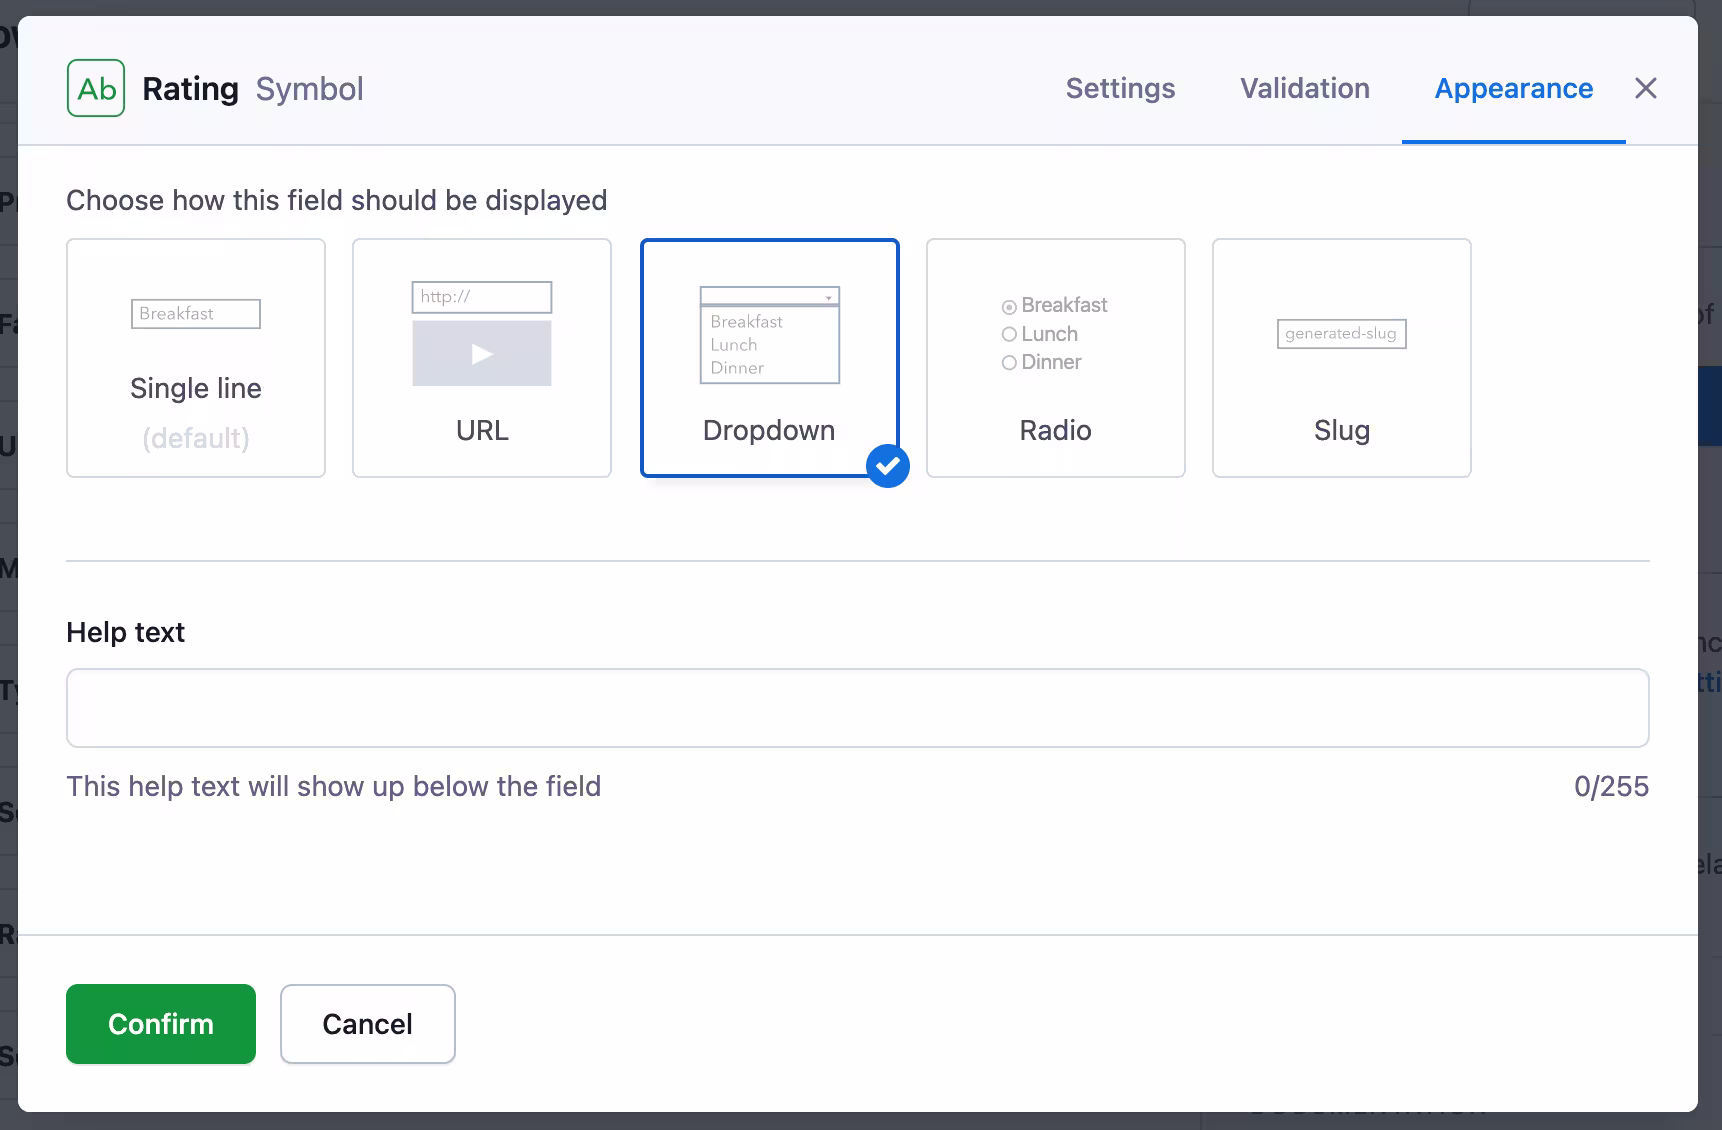Choose the URL appearance option
Image resolution: width=1722 pixels, height=1130 pixels.
point(482,358)
